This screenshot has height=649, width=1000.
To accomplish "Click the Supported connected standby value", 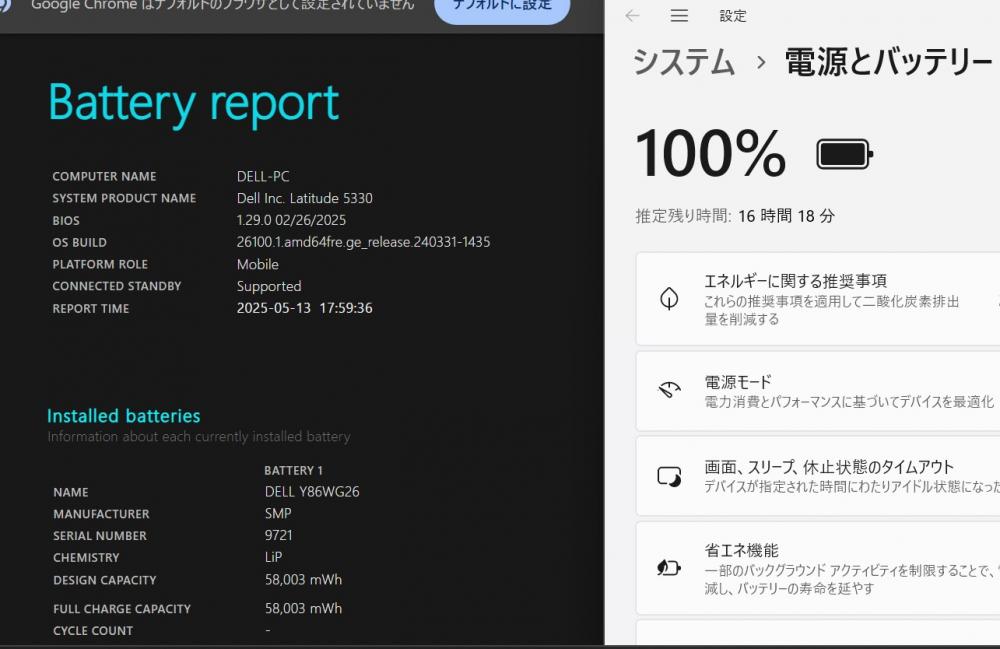I will 269,286.
